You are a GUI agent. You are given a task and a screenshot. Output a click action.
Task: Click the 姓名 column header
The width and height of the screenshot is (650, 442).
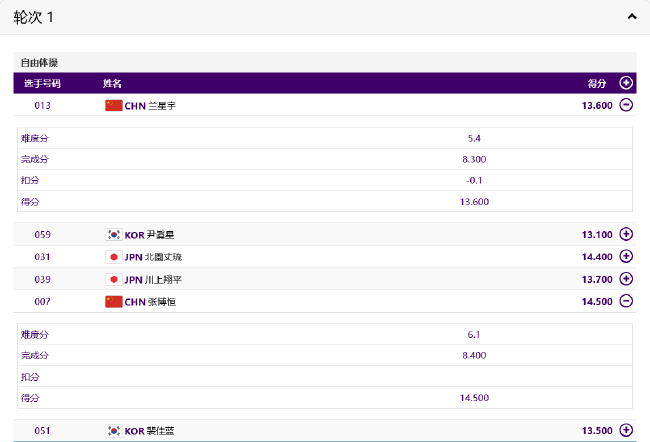112,83
